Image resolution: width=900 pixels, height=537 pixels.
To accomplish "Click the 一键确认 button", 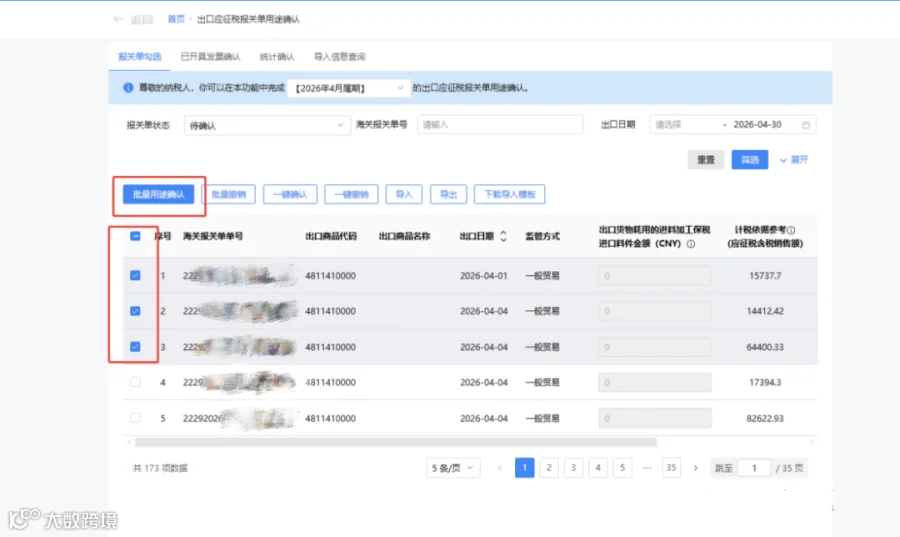I will (x=290, y=194).
